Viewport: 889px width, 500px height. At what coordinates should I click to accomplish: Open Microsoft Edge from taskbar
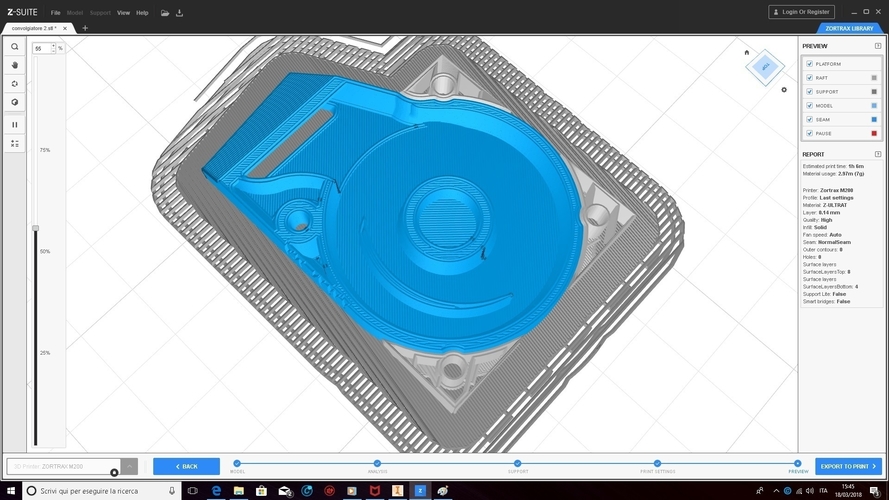[216, 491]
